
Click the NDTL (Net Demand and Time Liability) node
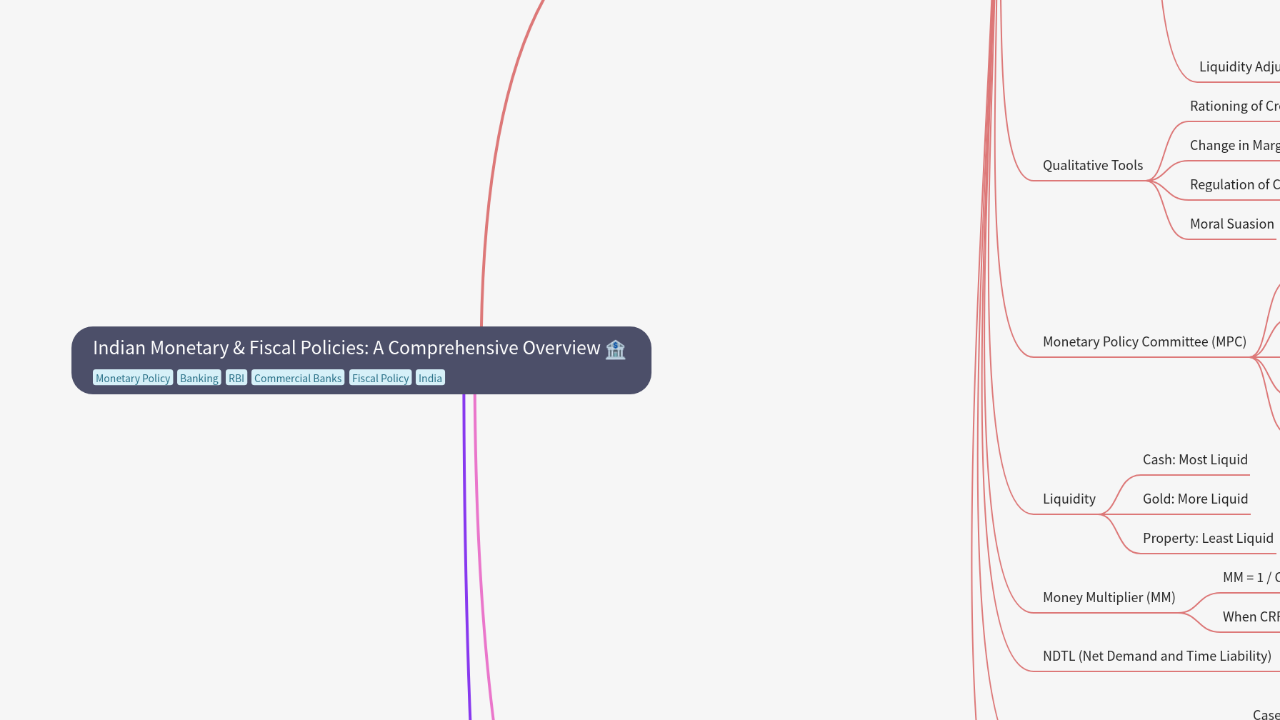[x=1157, y=656]
